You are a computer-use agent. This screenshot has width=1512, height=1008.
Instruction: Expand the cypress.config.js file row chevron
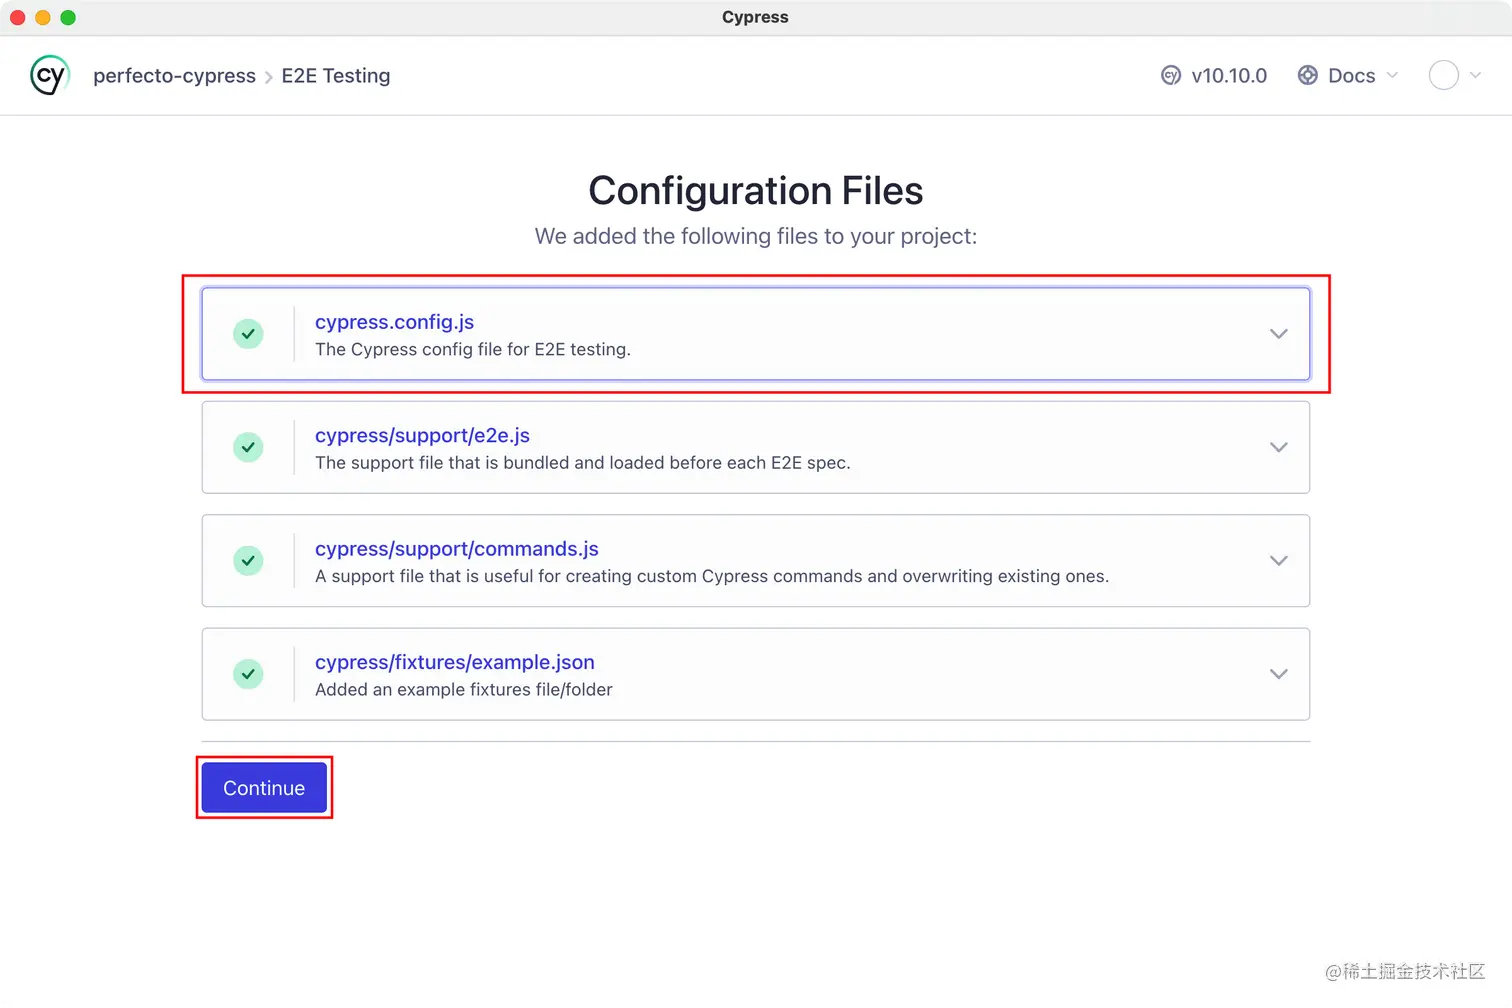[1278, 334]
